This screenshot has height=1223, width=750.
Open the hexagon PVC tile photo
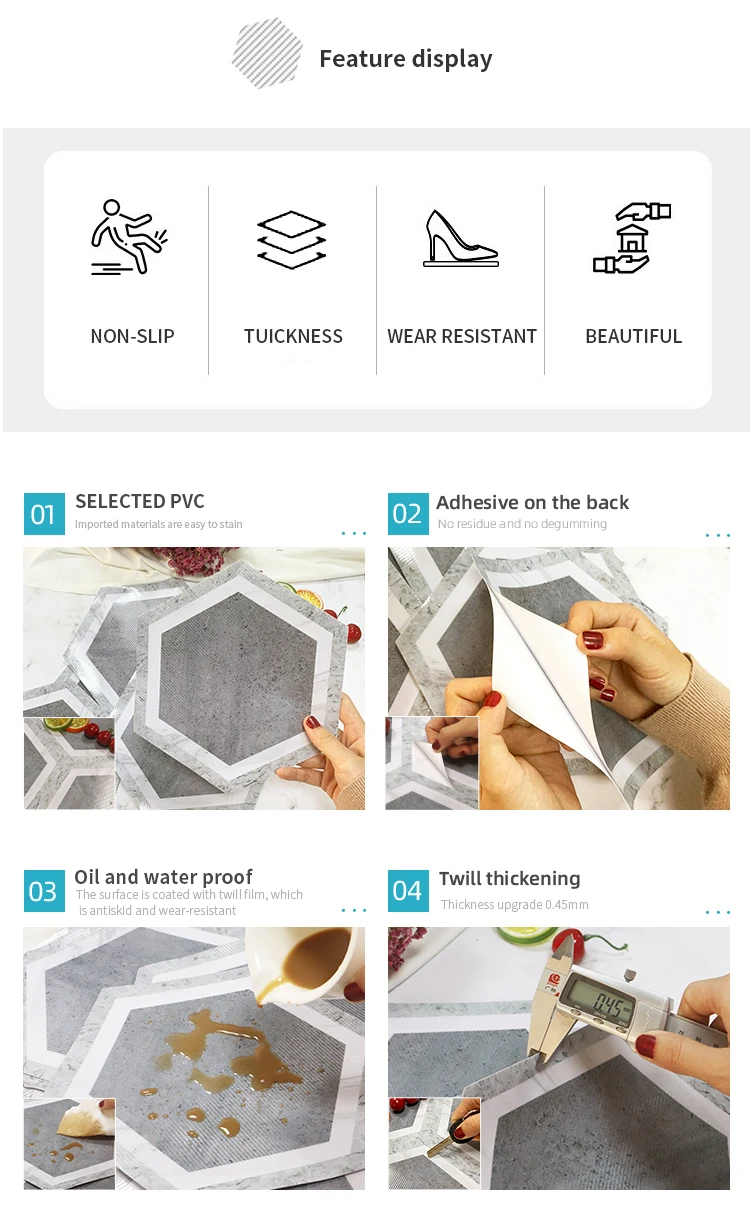click(194, 678)
